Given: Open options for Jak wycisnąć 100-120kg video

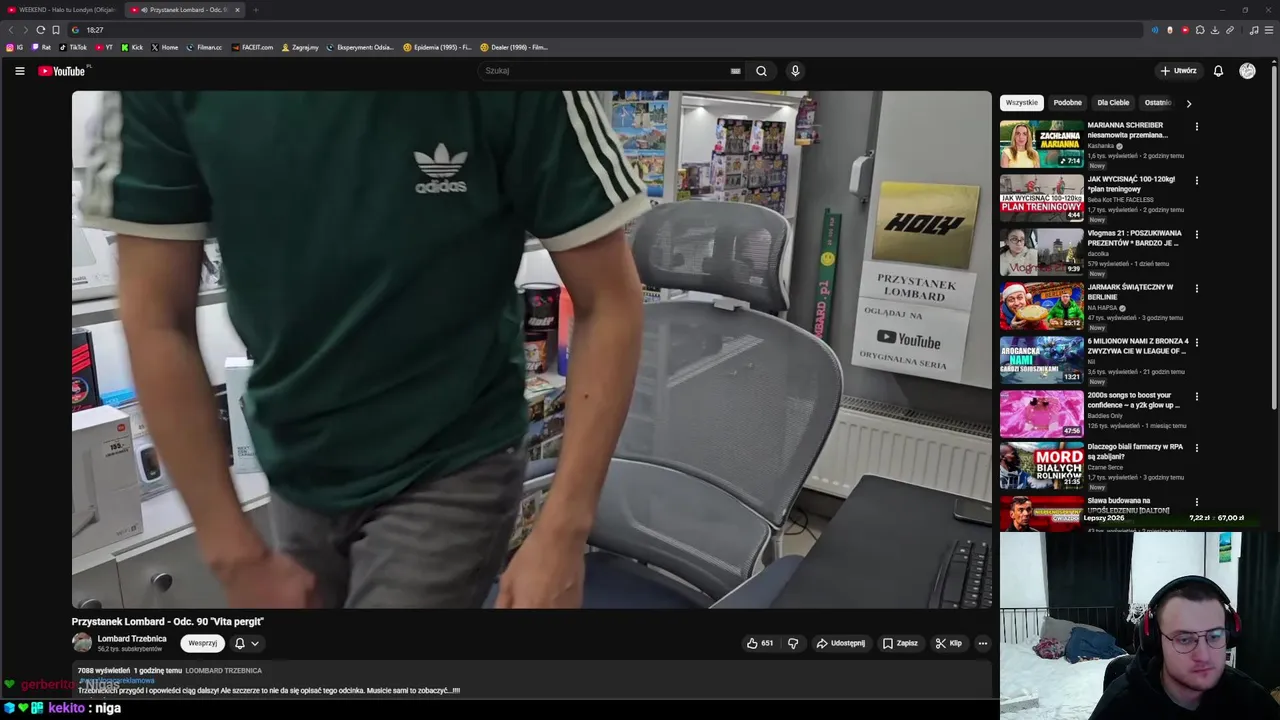Looking at the screenshot, I should [x=1196, y=181].
